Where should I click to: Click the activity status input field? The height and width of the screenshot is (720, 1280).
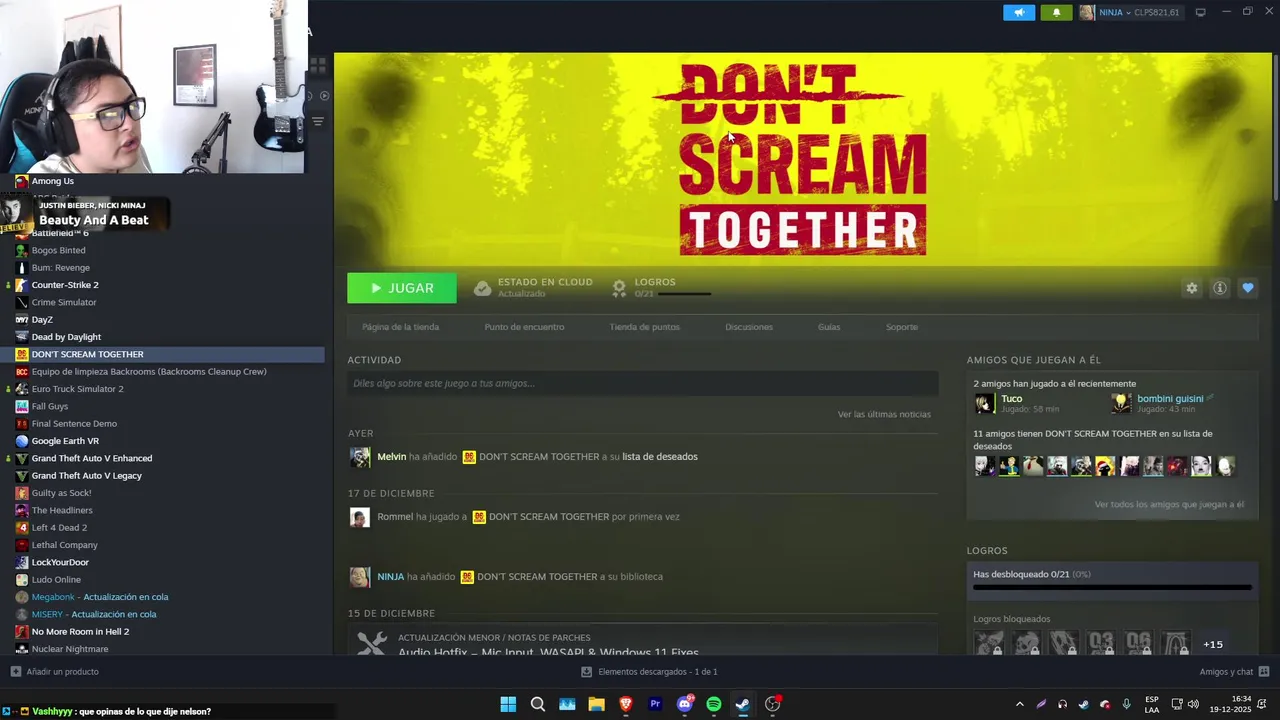point(642,383)
